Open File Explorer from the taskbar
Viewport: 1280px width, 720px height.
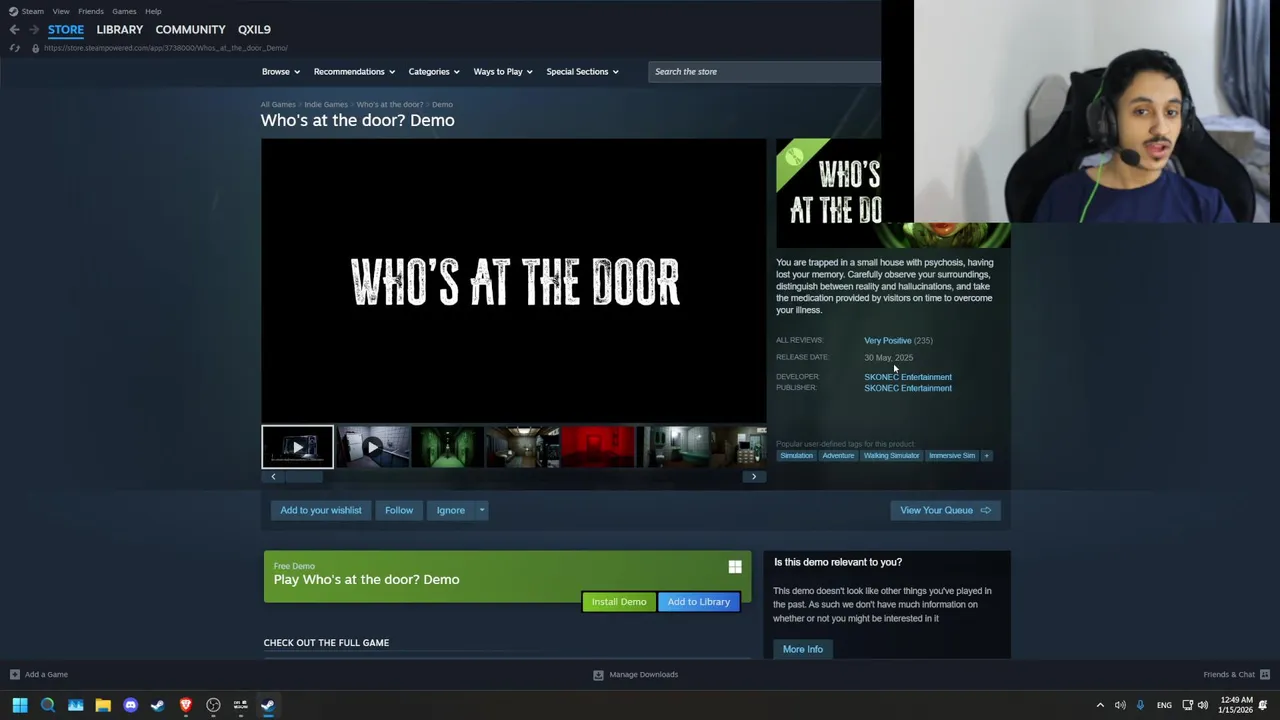click(103, 705)
